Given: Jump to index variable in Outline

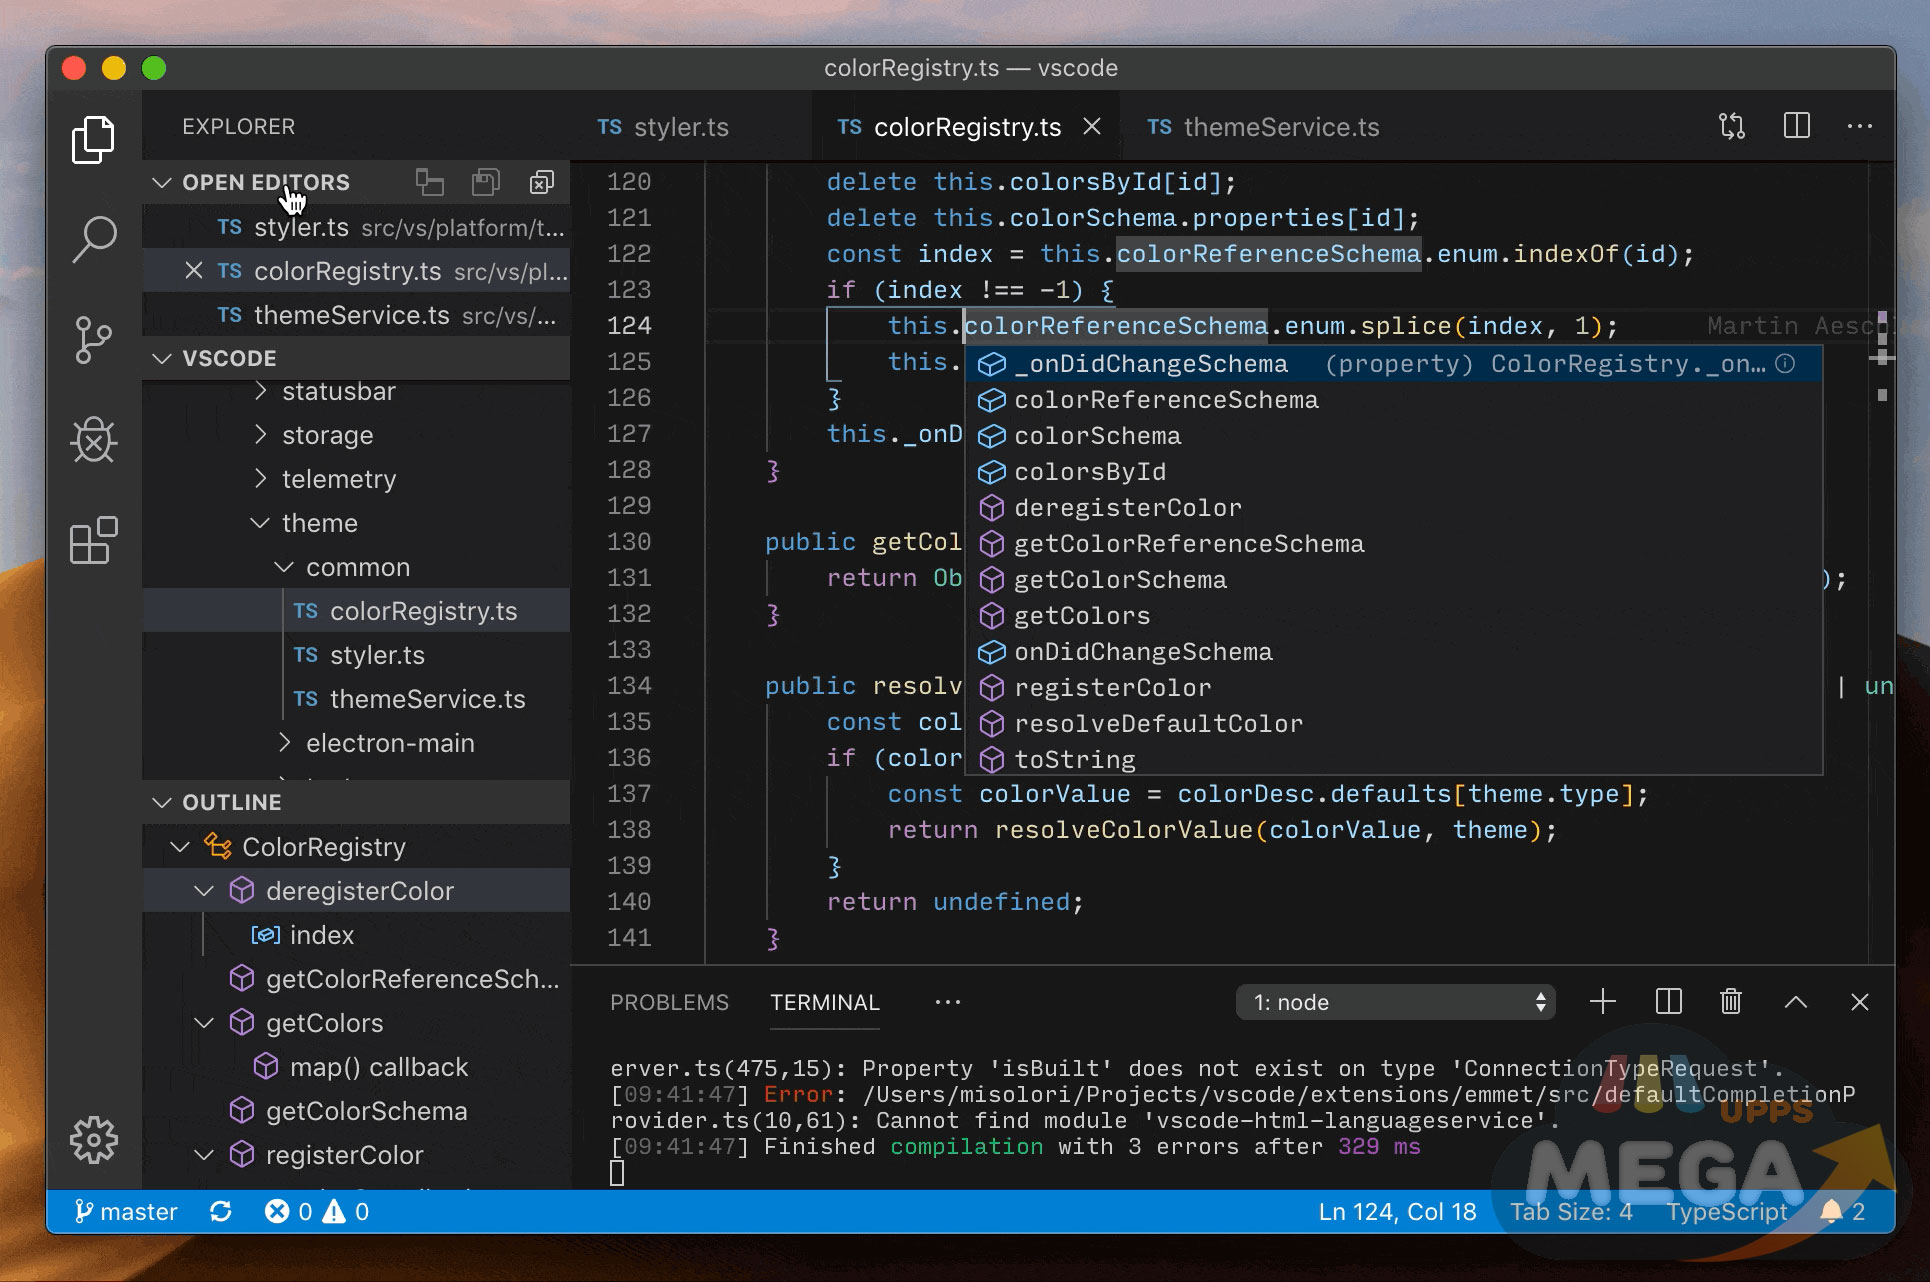Looking at the screenshot, I should [x=357, y=935].
